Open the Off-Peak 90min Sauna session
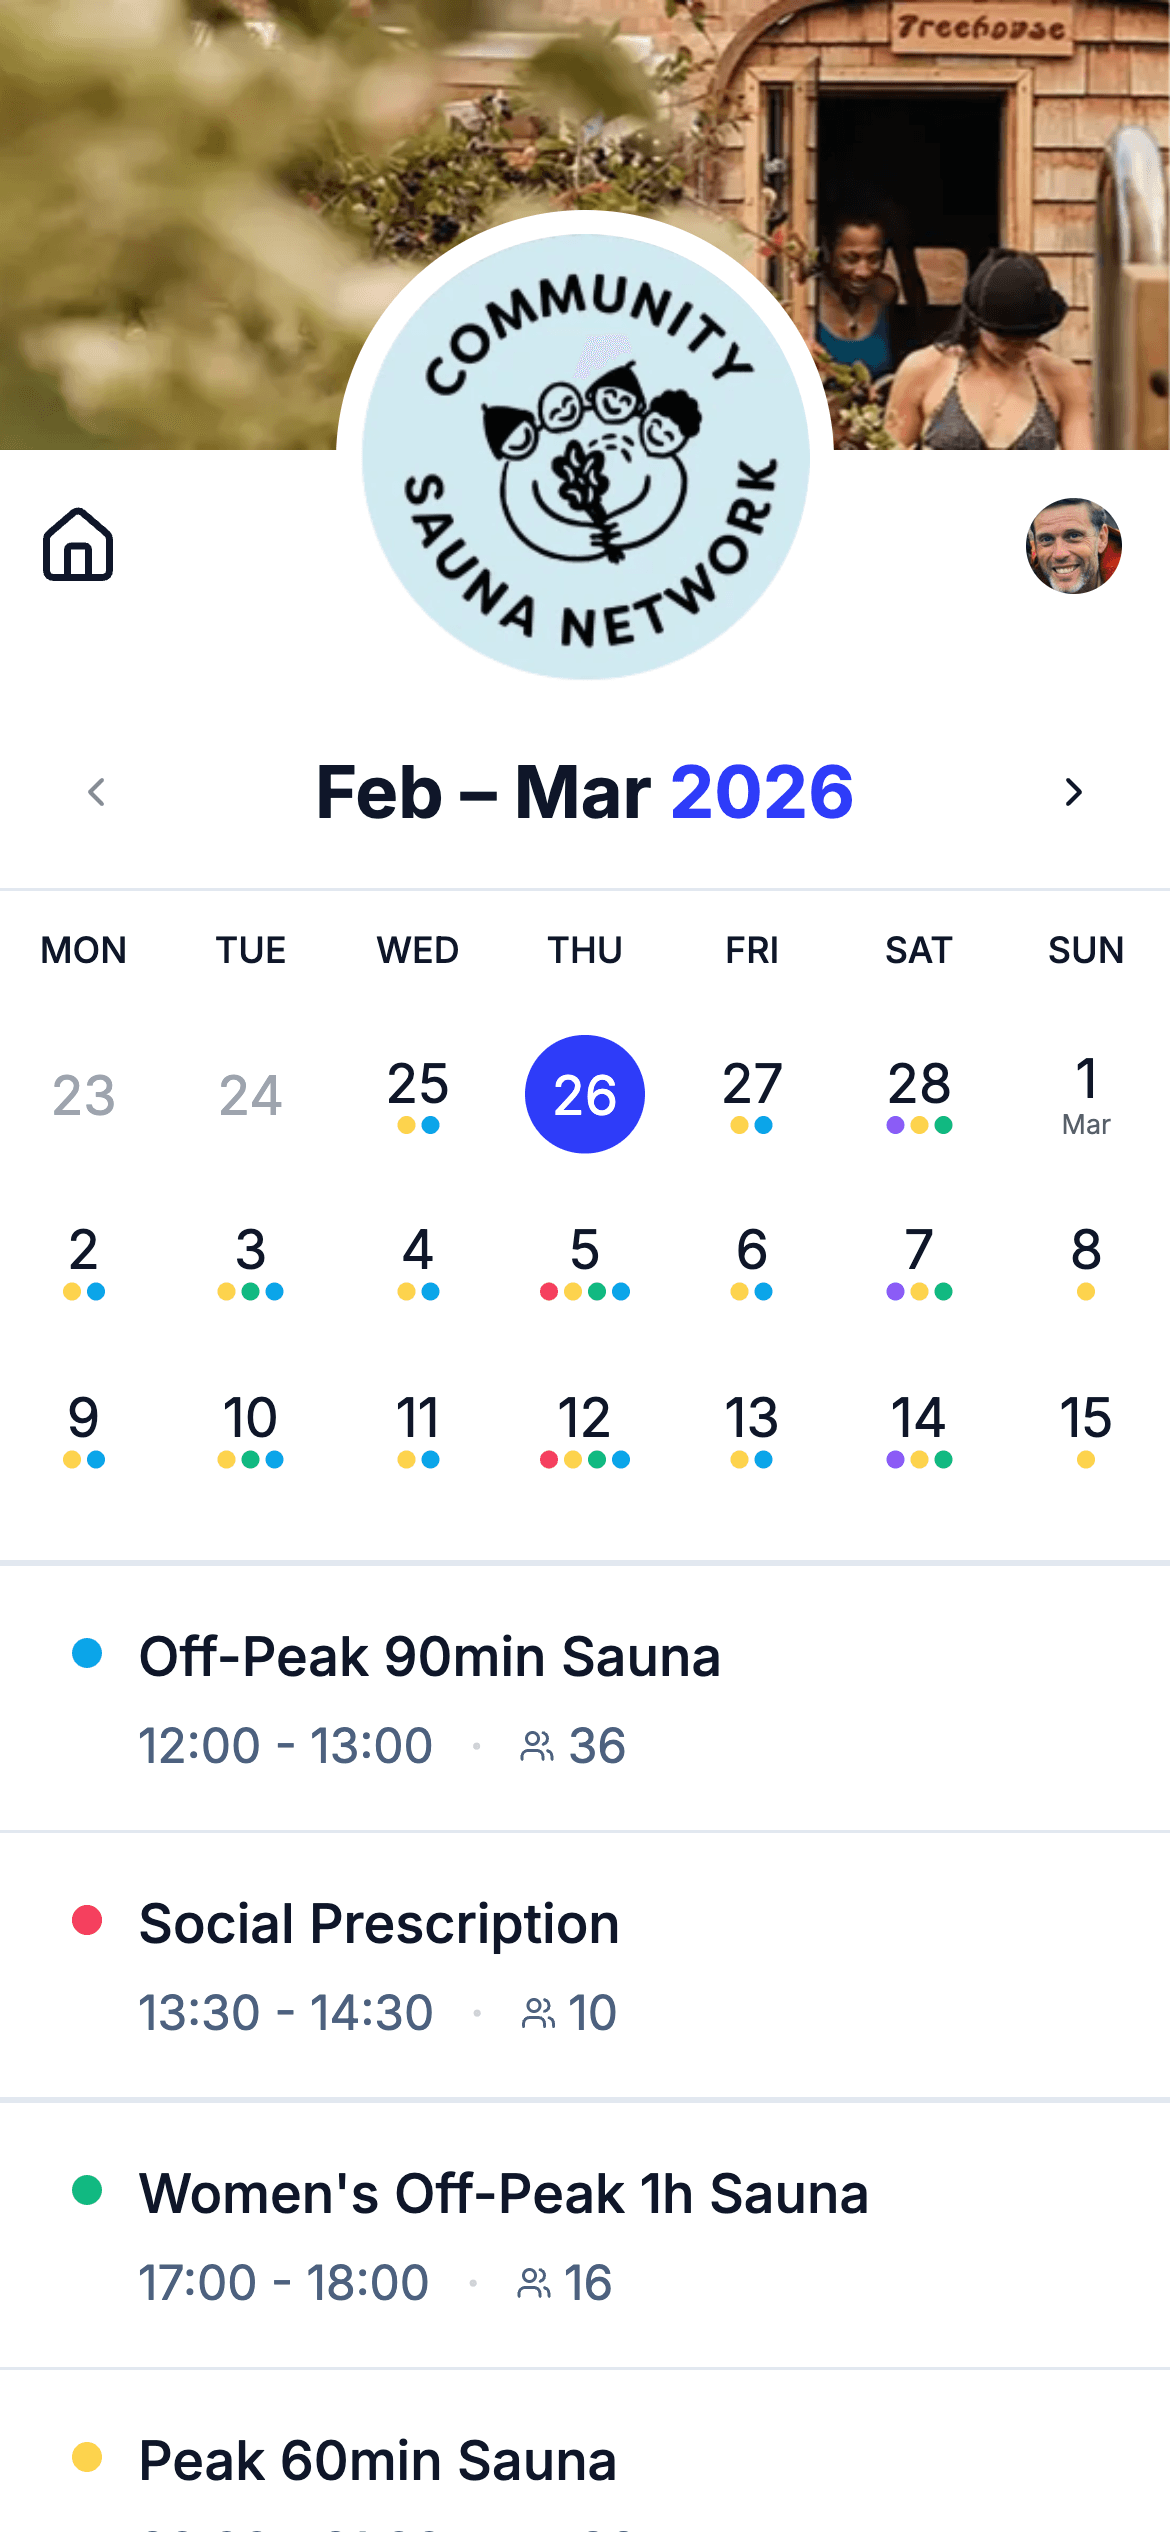 coord(430,1657)
